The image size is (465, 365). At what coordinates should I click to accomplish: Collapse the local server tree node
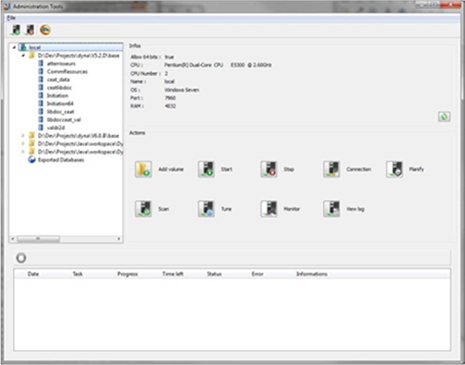pos(14,47)
